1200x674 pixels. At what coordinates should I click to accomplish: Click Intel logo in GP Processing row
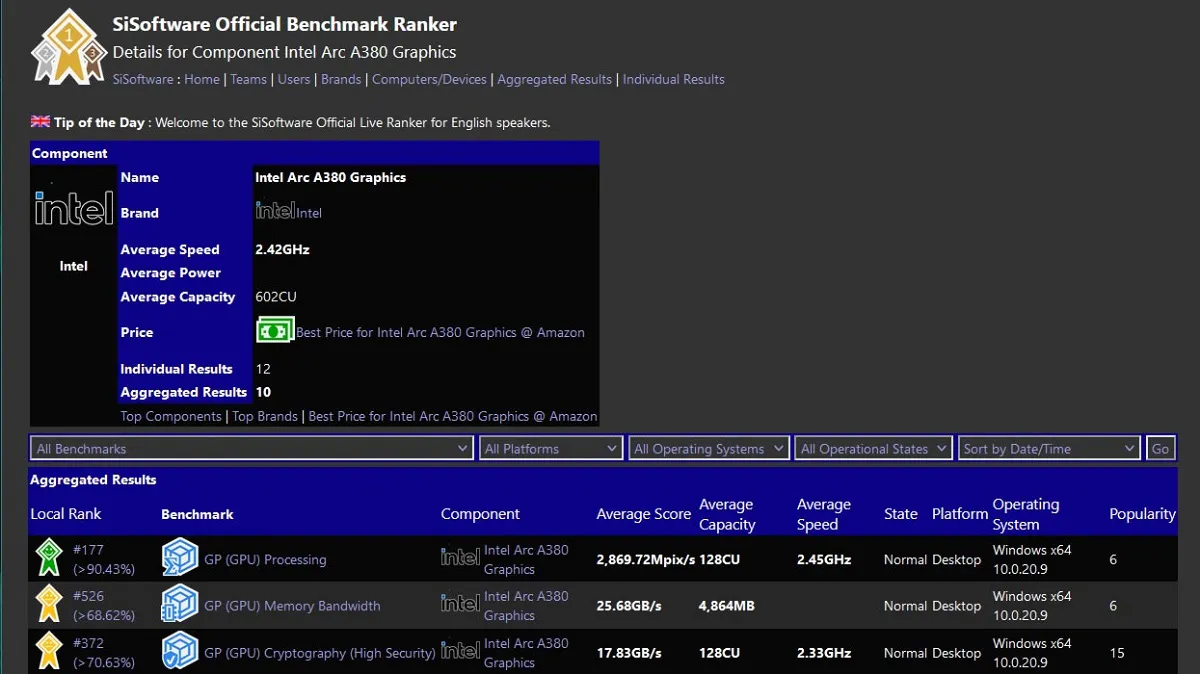[x=460, y=557]
